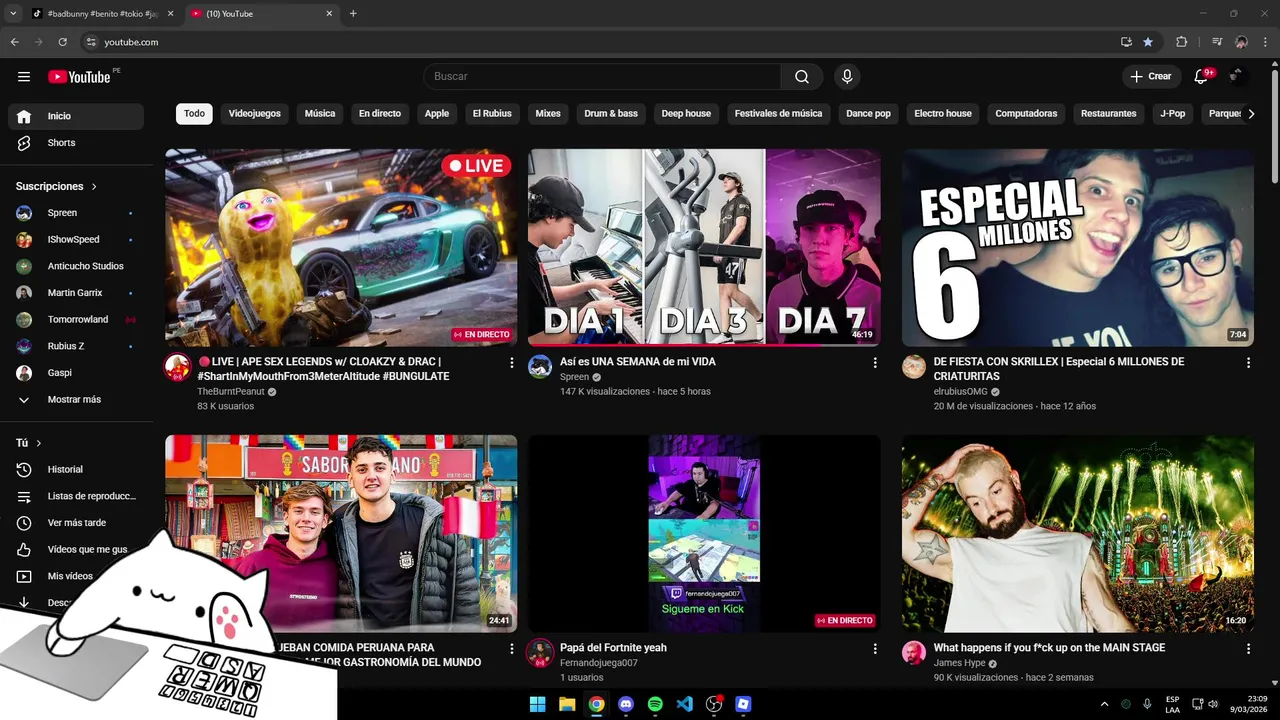Open the Spreen subscription channel
This screenshot has width=1280, height=720.
76,213
